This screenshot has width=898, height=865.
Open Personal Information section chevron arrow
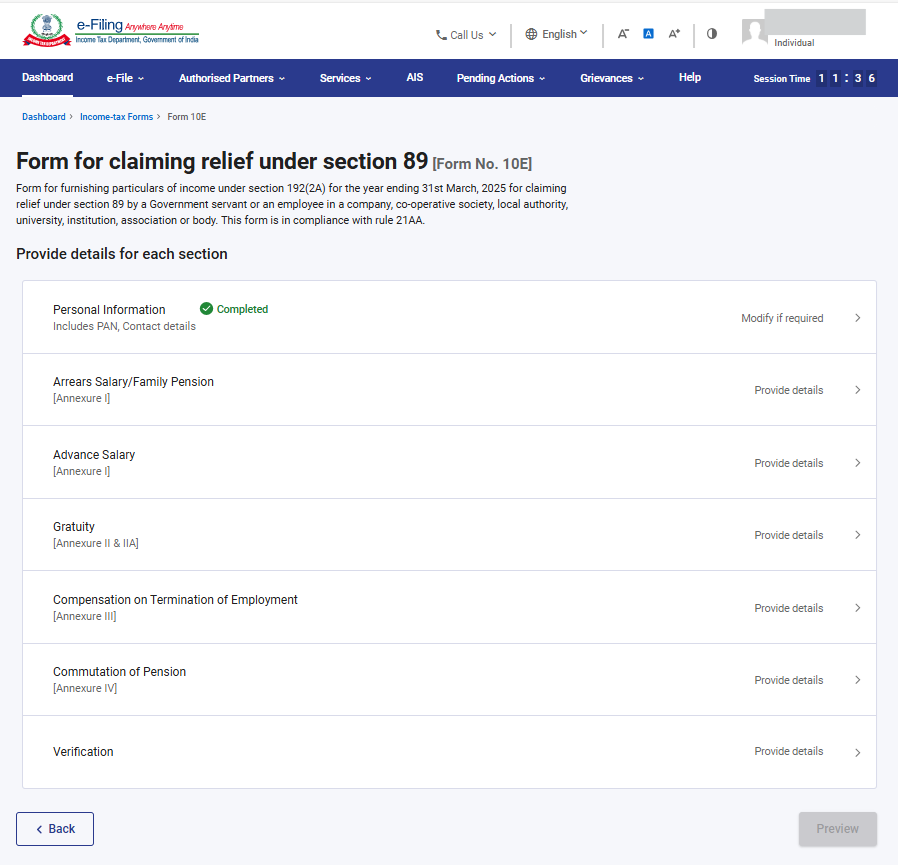pos(857,318)
